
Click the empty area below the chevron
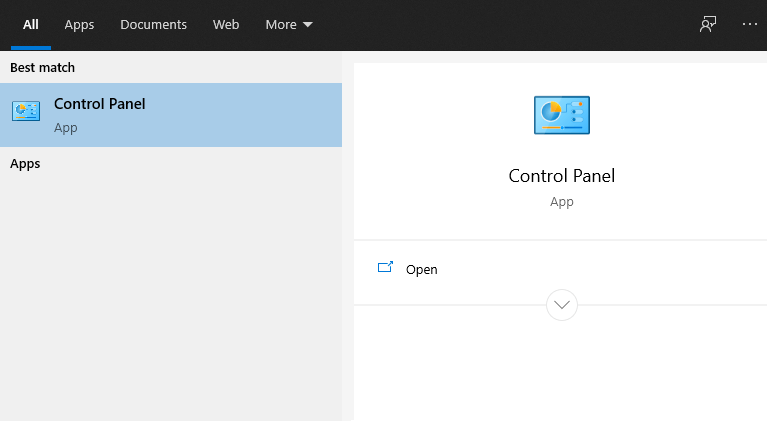point(560,370)
